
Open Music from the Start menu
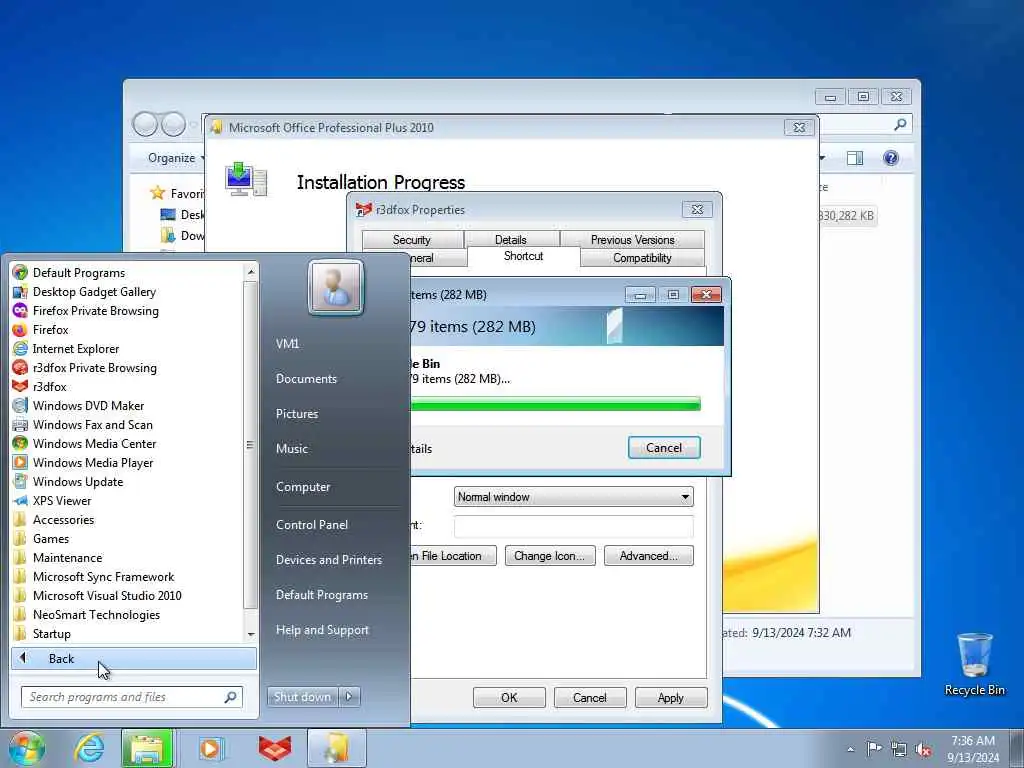[292, 449]
